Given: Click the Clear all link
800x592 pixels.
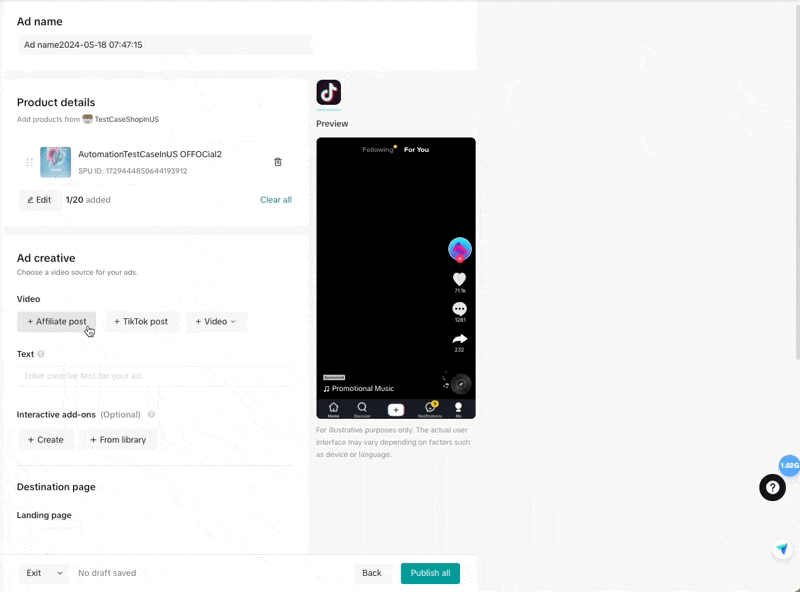Looking at the screenshot, I should [276, 200].
